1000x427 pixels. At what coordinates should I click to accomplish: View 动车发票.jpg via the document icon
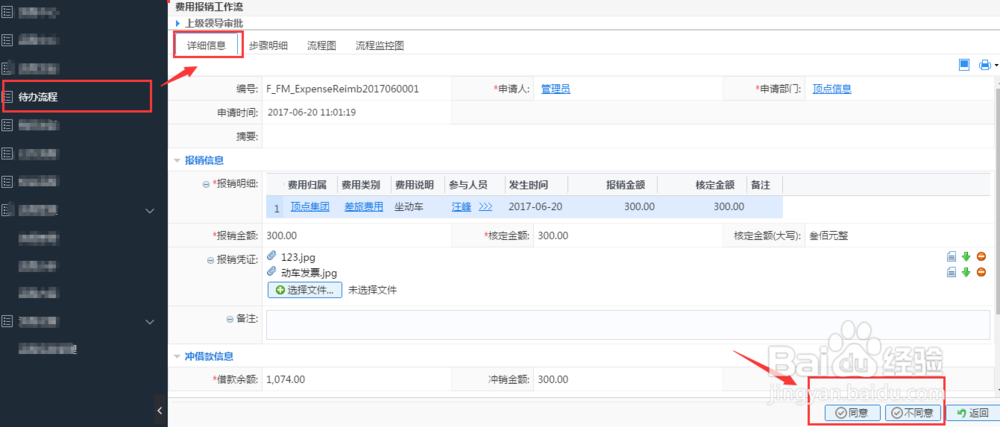tap(952, 272)
